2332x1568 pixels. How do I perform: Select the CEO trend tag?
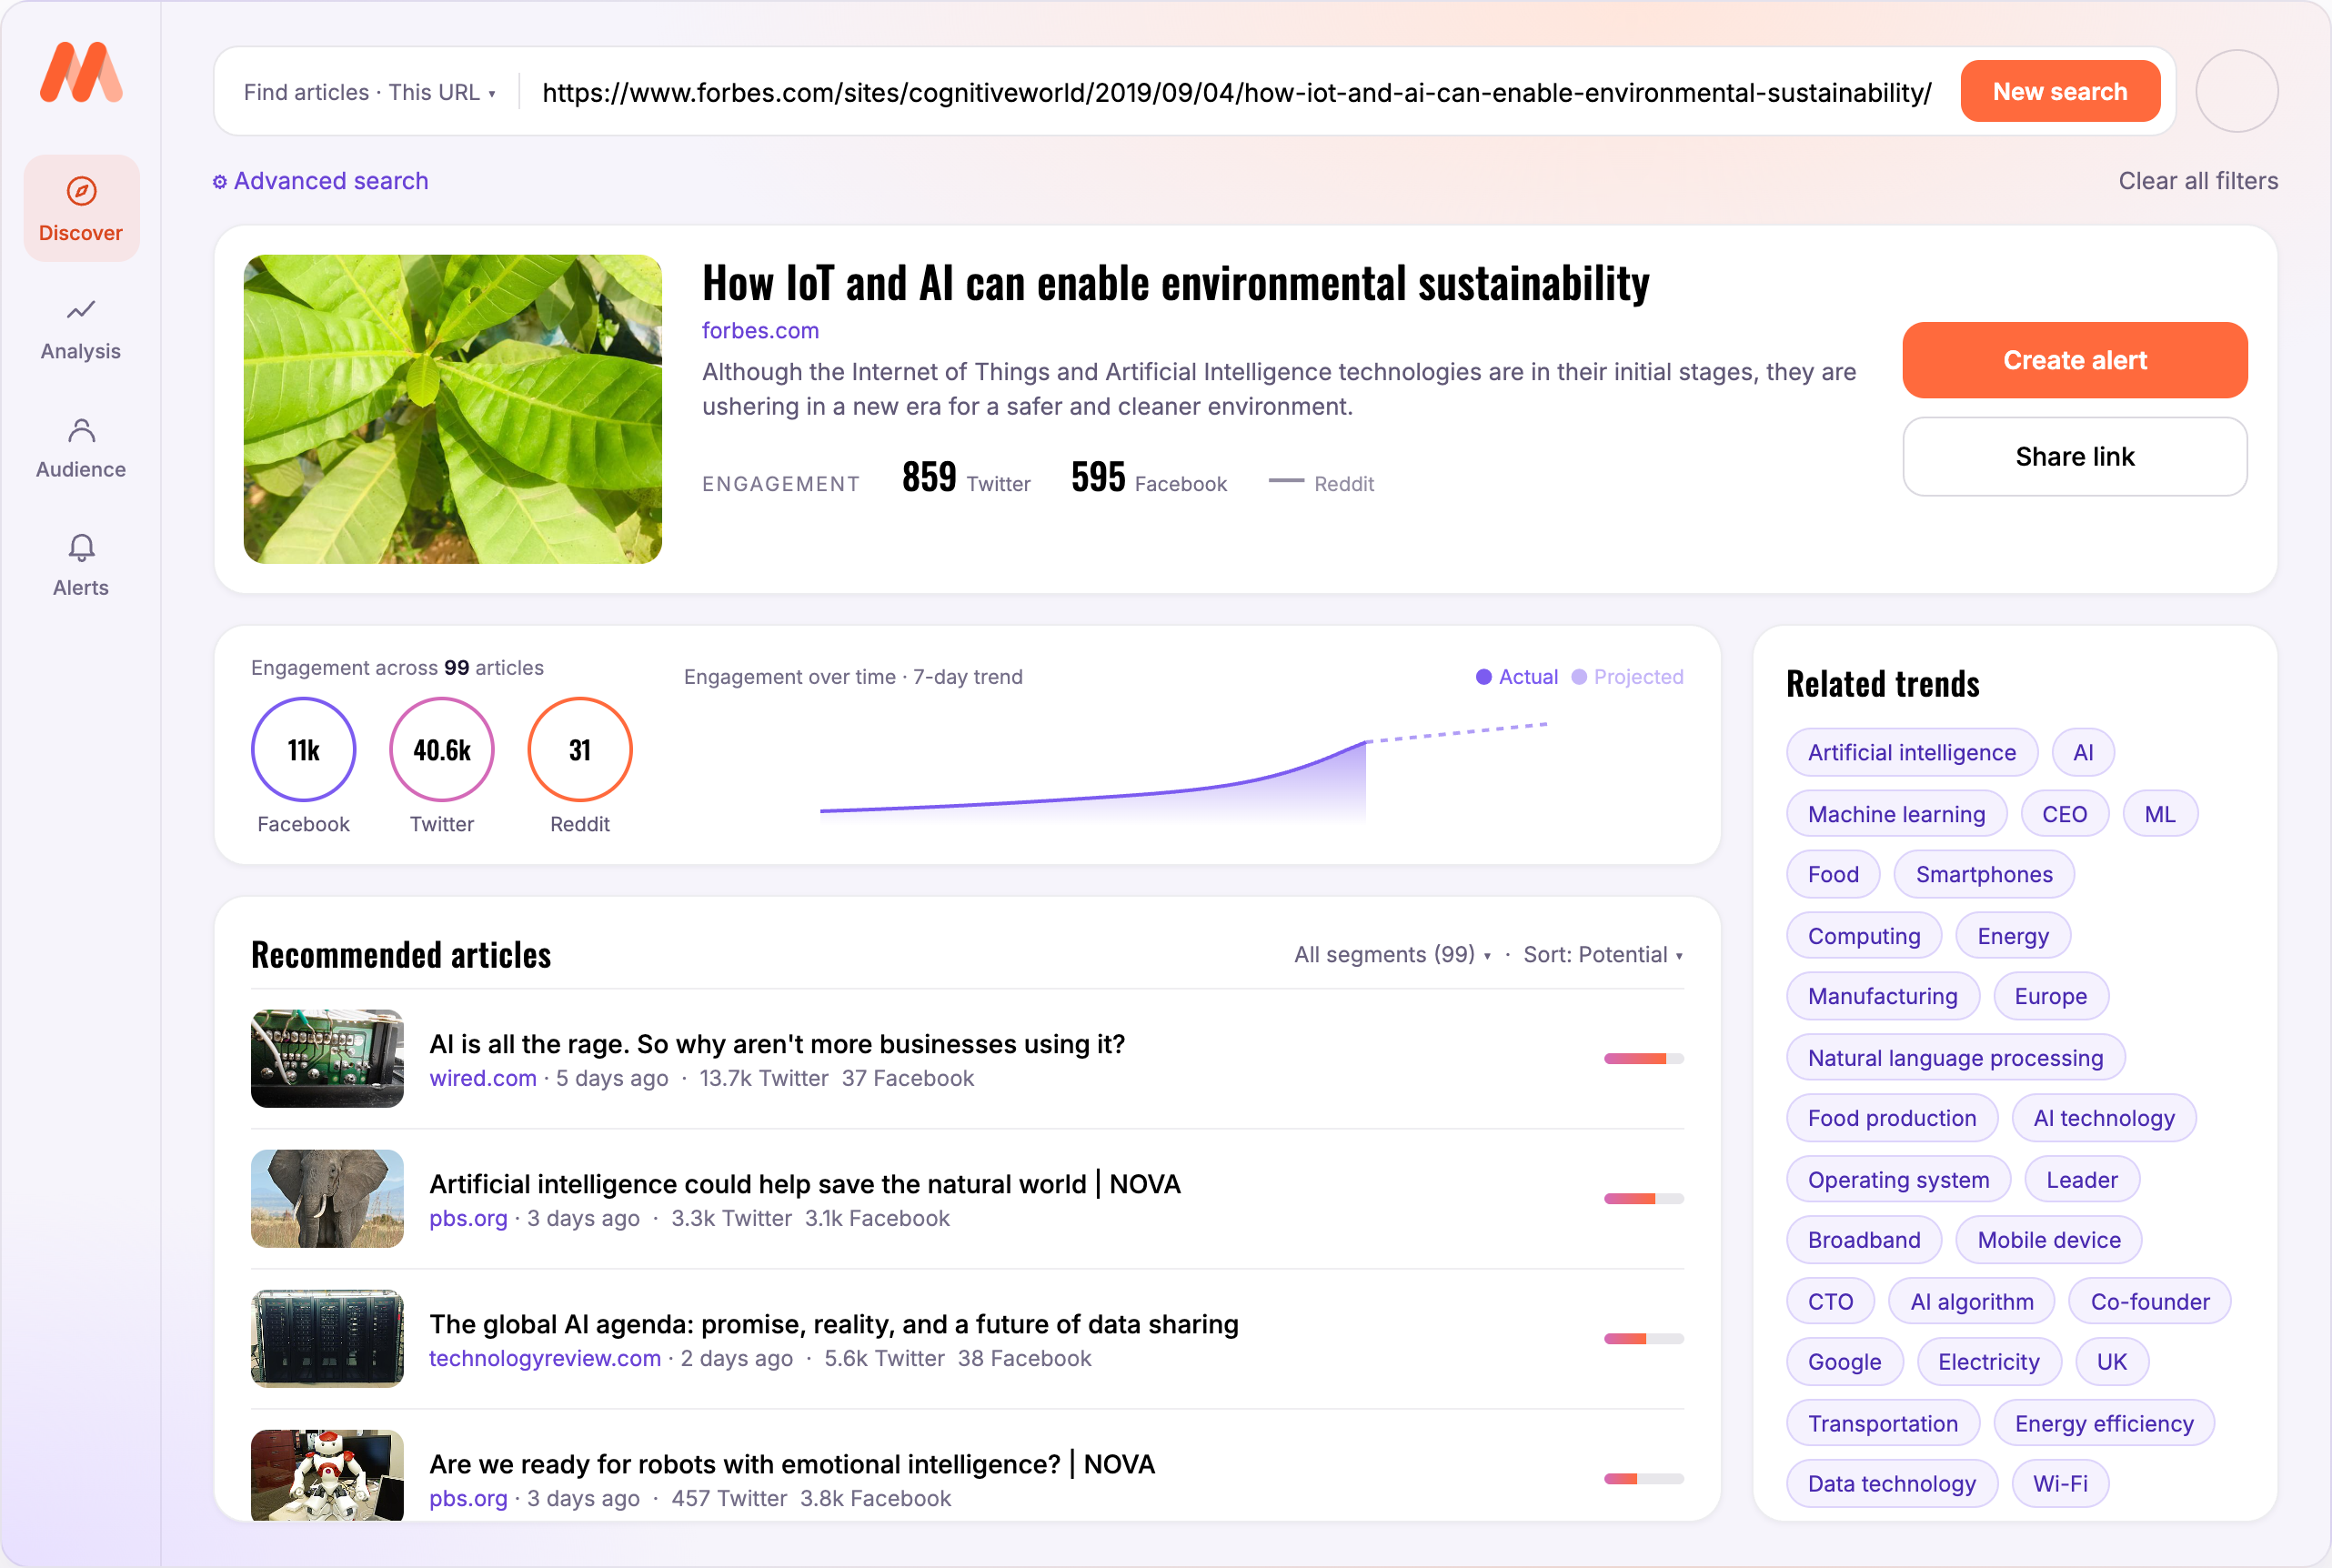coord(2064,814)
